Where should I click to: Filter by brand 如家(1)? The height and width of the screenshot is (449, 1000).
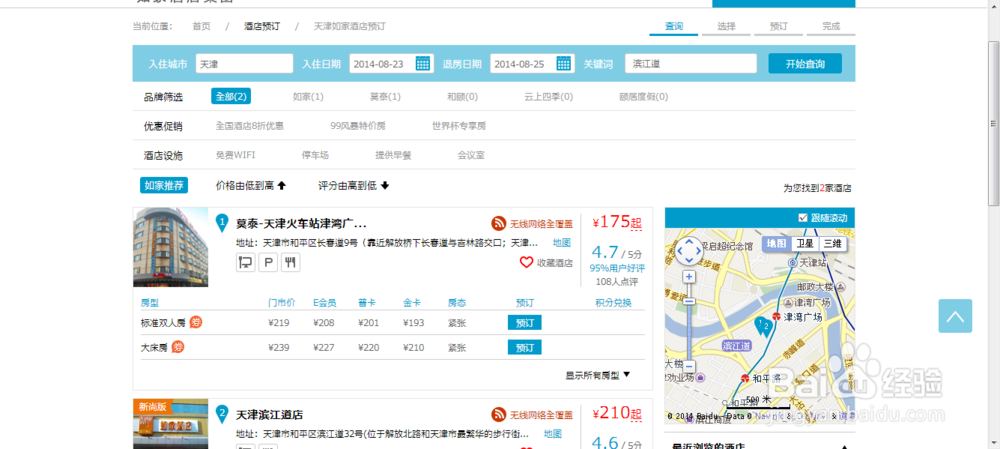pyautogui.click(x=308, y=97)
